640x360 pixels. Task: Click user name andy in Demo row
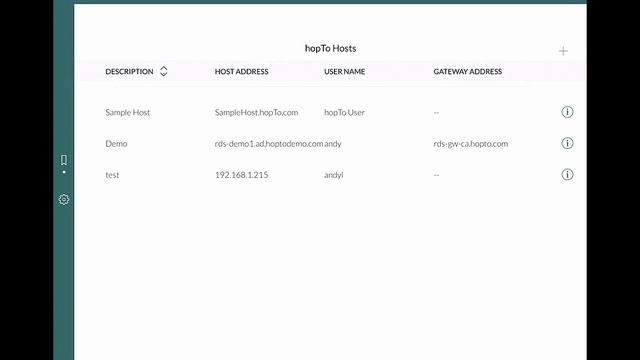(x=333, y=144)
